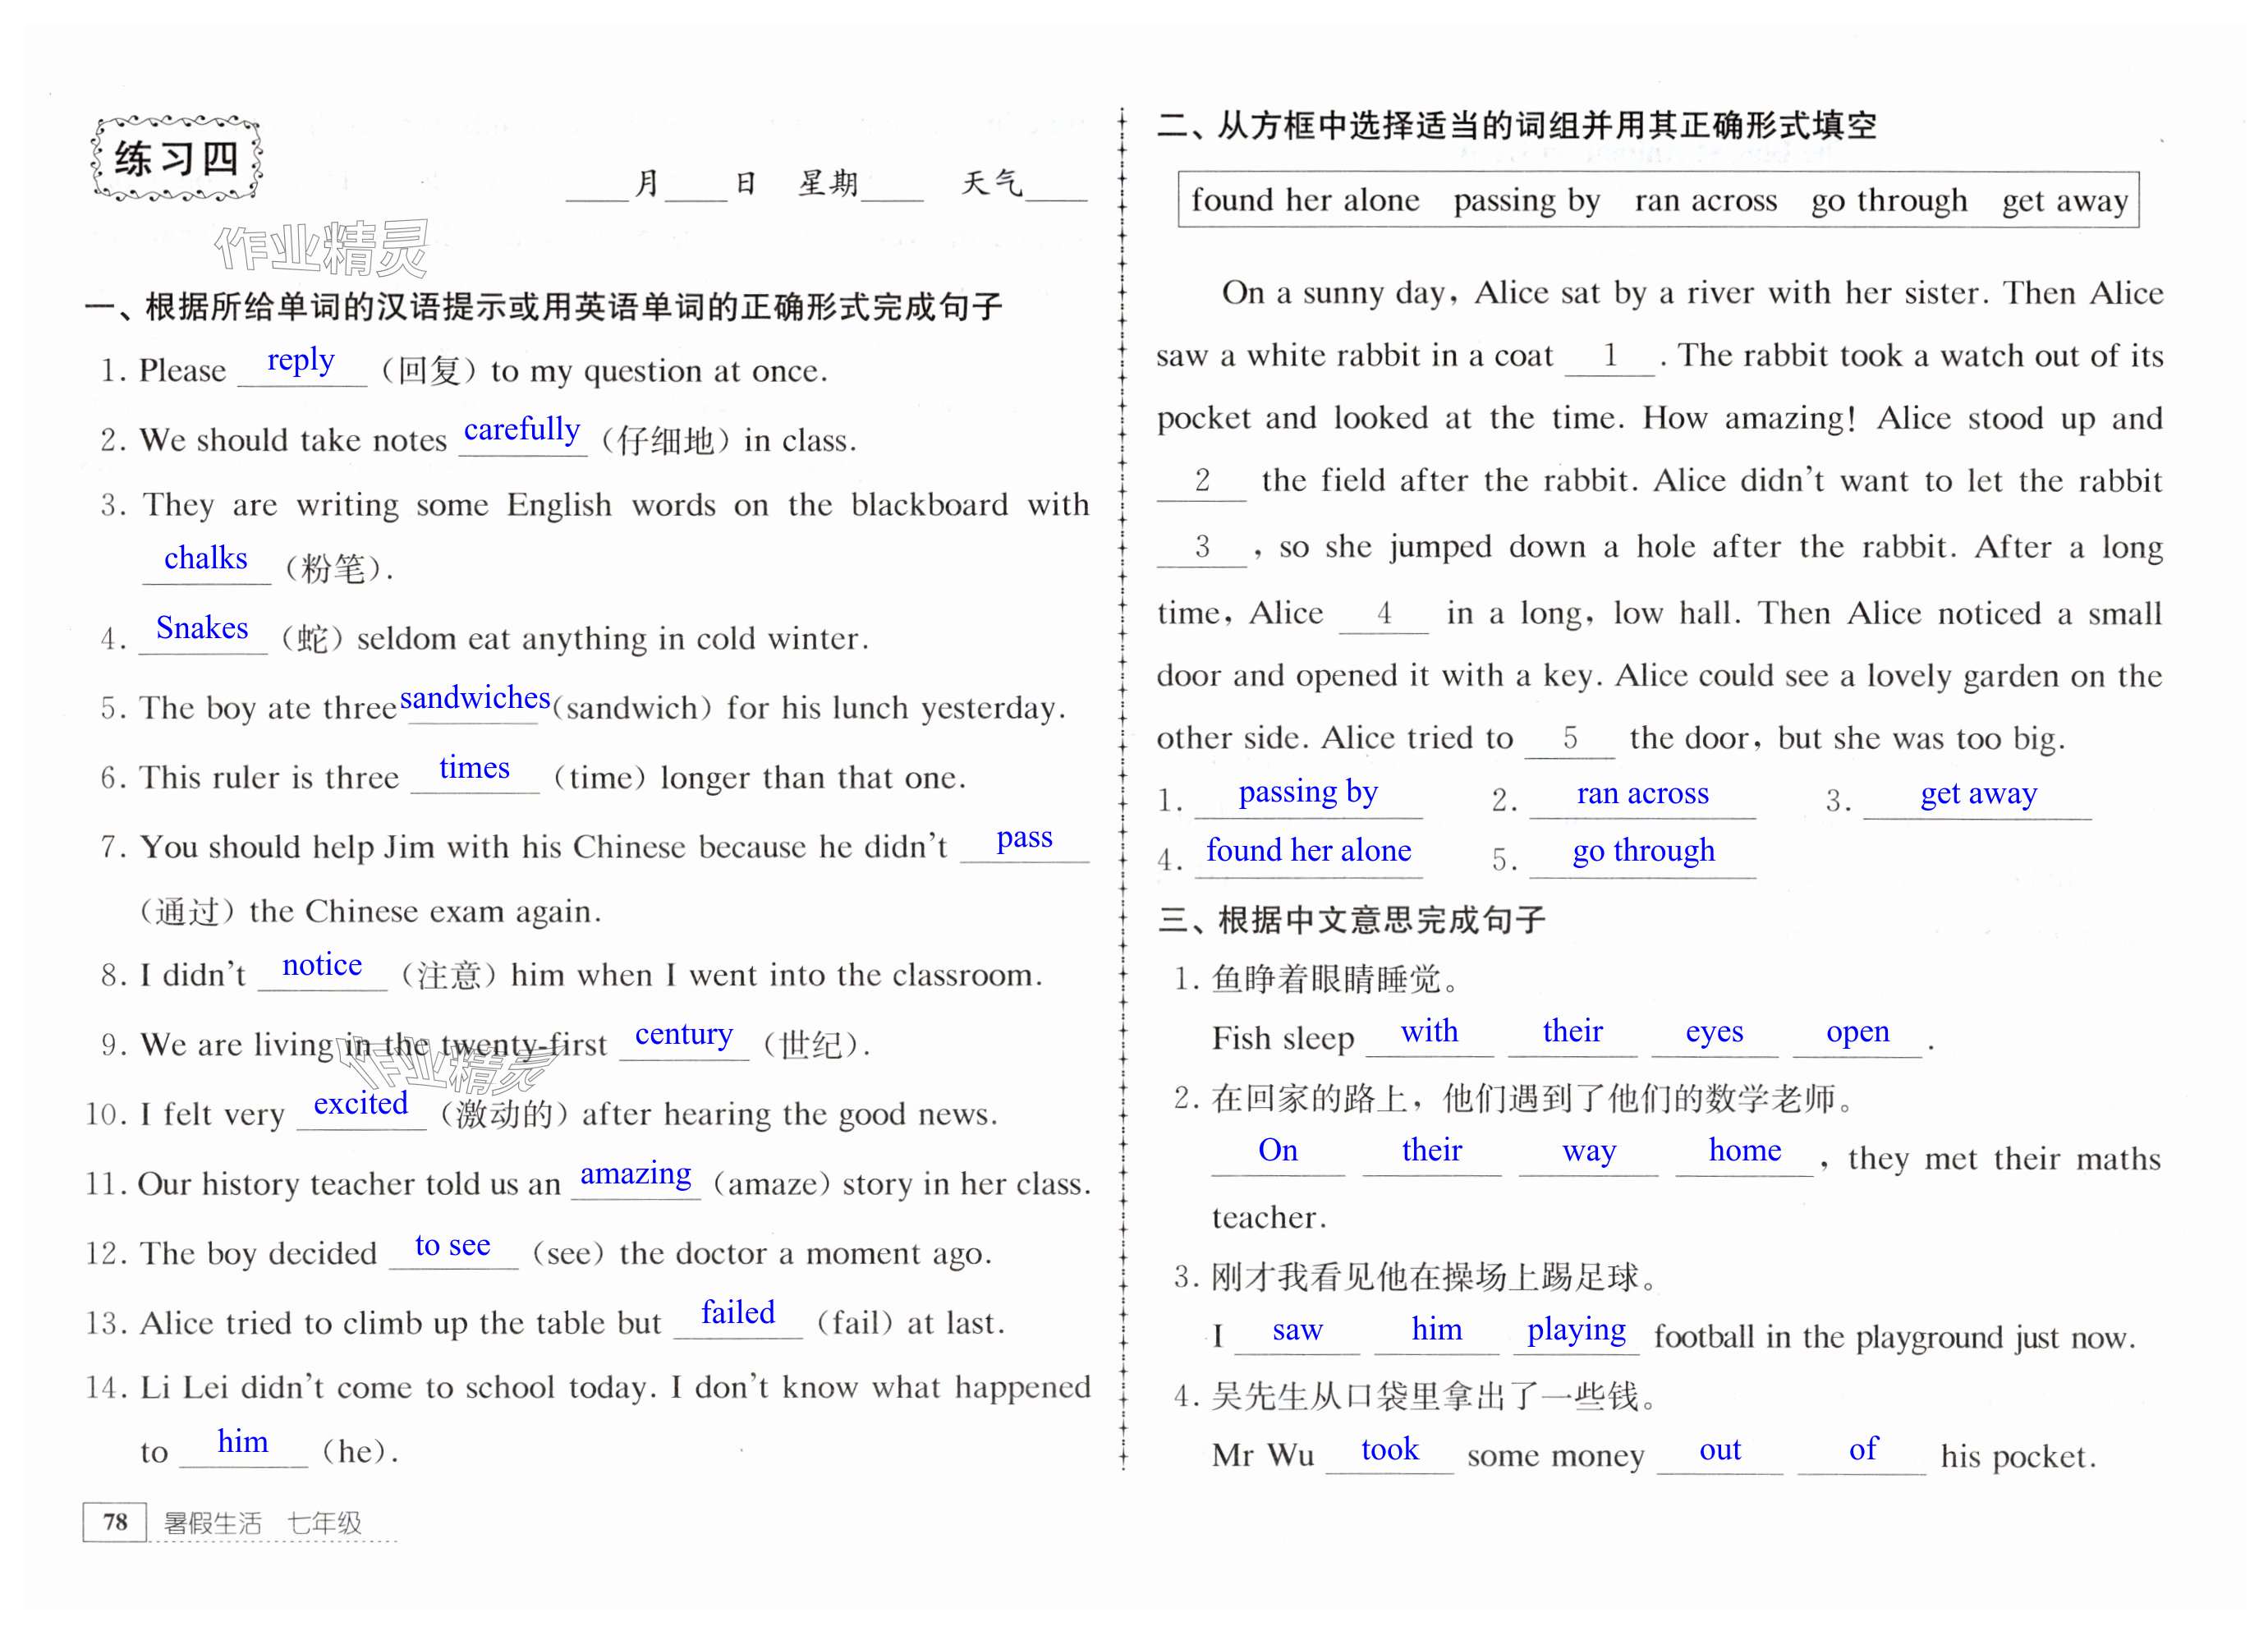This screenshot has height=1631, width=2268.
Task: Click blank number 4 in the passage
Action: click(x=1384, y=613)
